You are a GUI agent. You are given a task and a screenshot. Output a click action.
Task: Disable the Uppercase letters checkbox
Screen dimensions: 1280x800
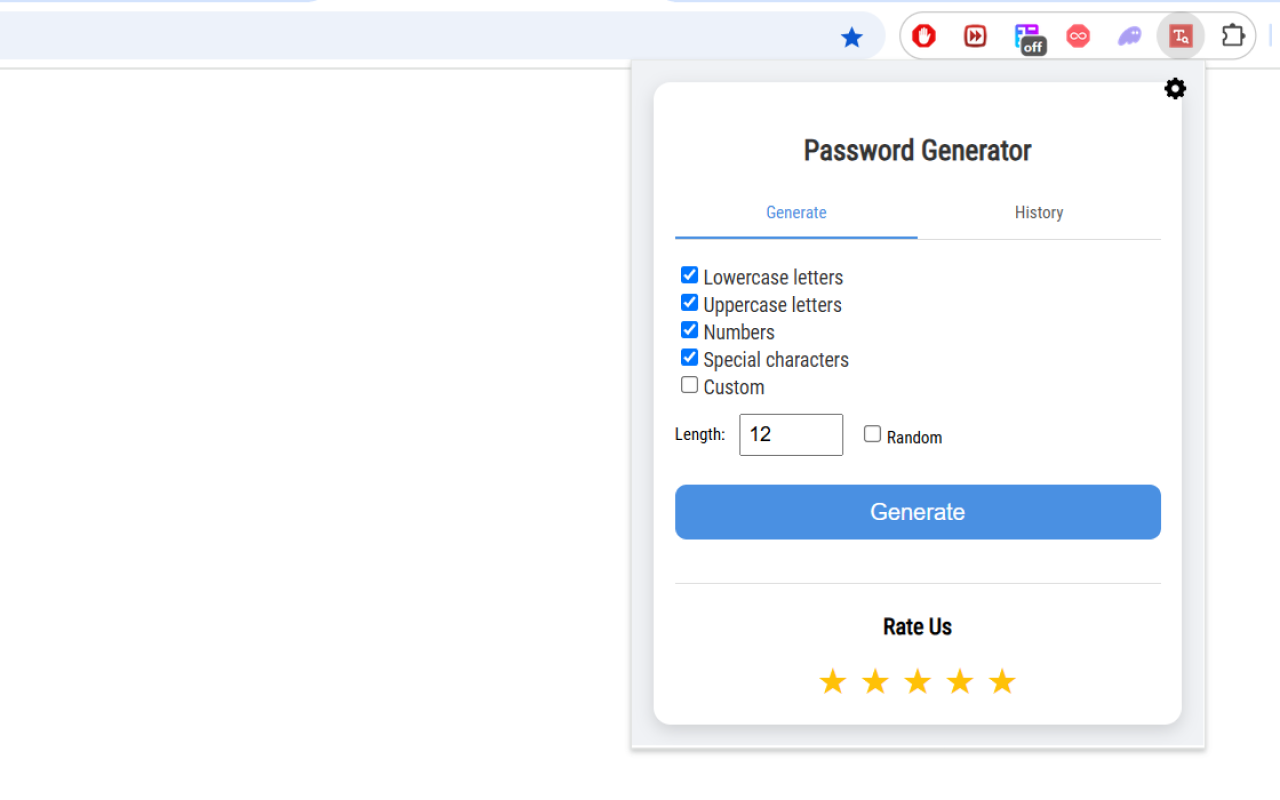[689, 302]
